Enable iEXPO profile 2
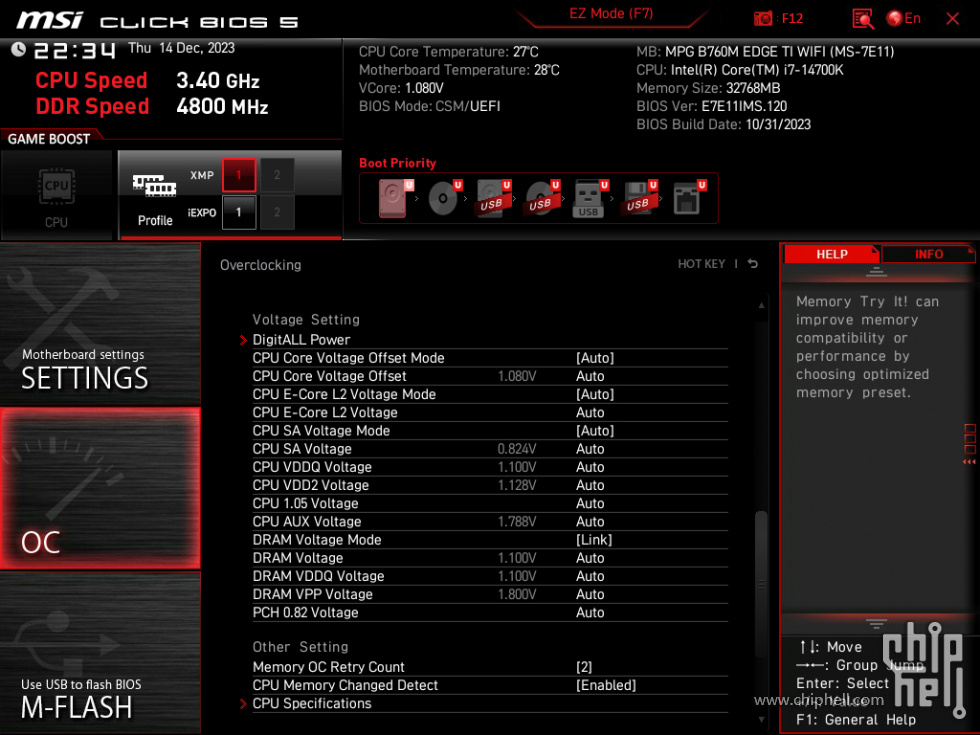This screenshot has width=980, height=735. coord(277,212)
